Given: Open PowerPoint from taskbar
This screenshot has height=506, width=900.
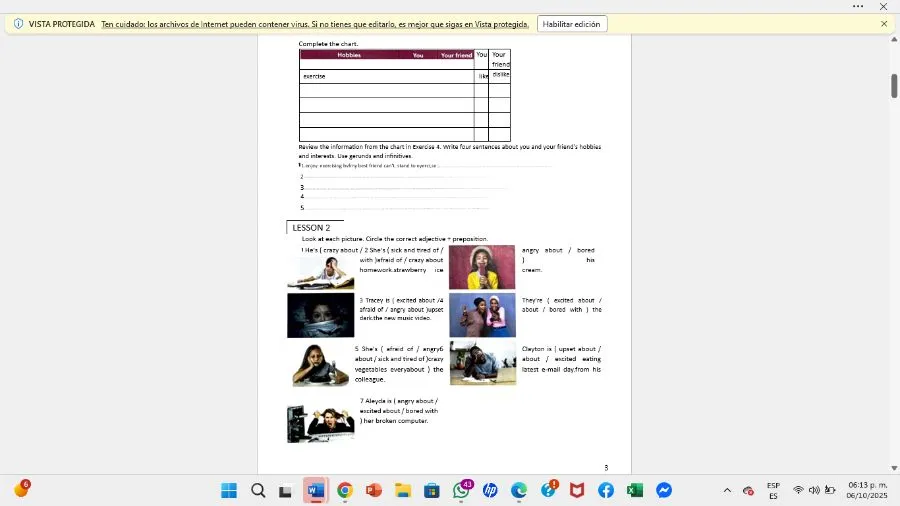Looking at the screenshot, I should [374, 491].
